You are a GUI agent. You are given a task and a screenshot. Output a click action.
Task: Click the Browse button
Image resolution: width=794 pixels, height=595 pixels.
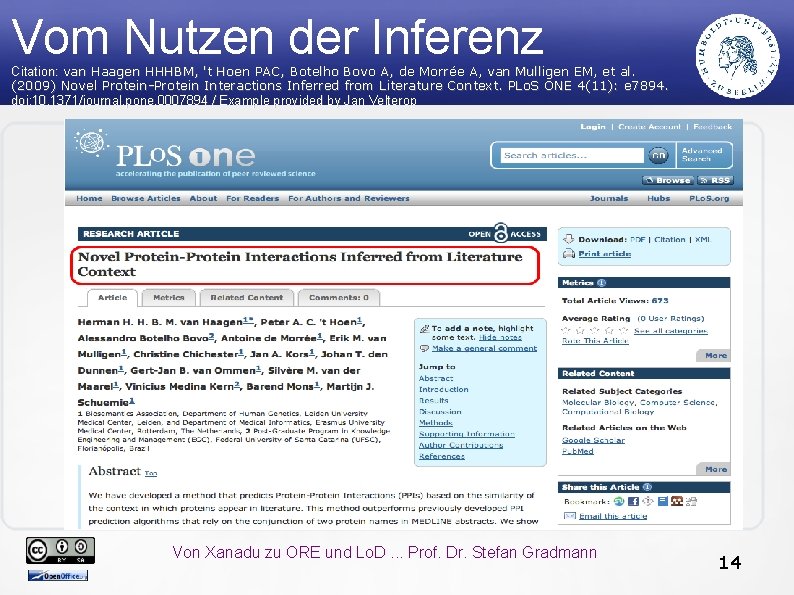click(668, 180)
